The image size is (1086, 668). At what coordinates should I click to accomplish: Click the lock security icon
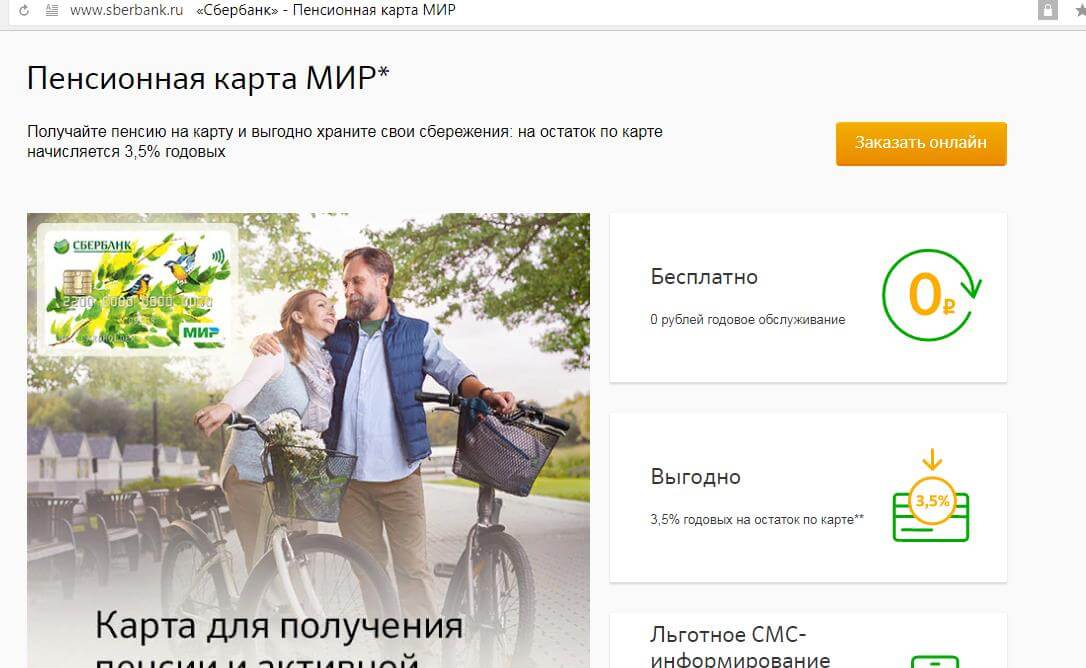(1047, 10)
